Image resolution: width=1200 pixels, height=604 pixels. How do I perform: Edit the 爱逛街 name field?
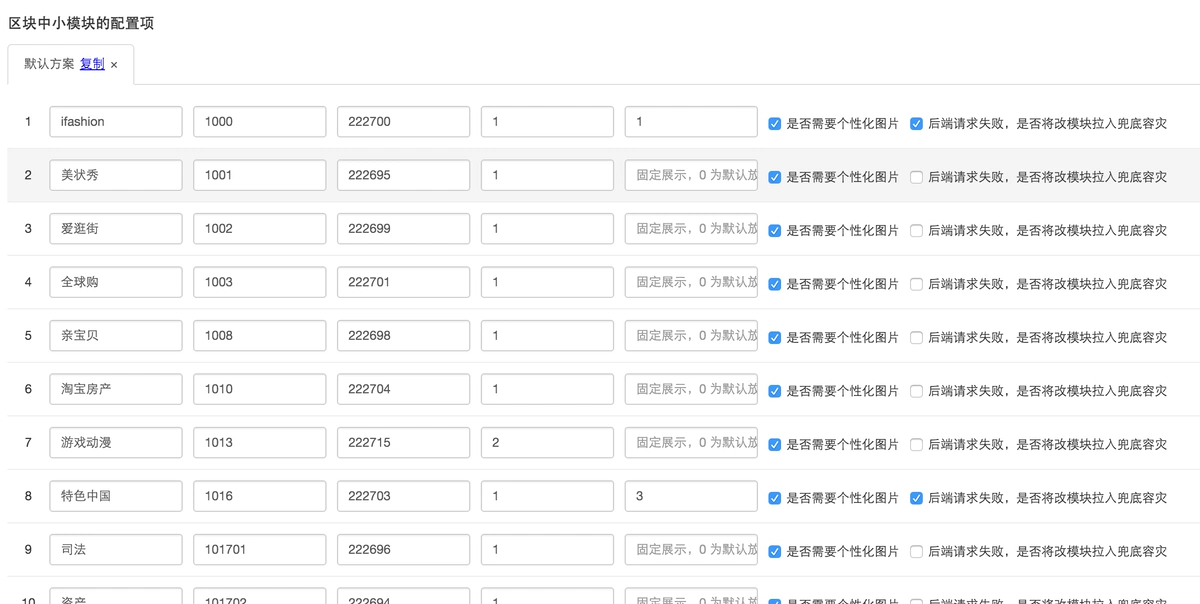[116, 229]
